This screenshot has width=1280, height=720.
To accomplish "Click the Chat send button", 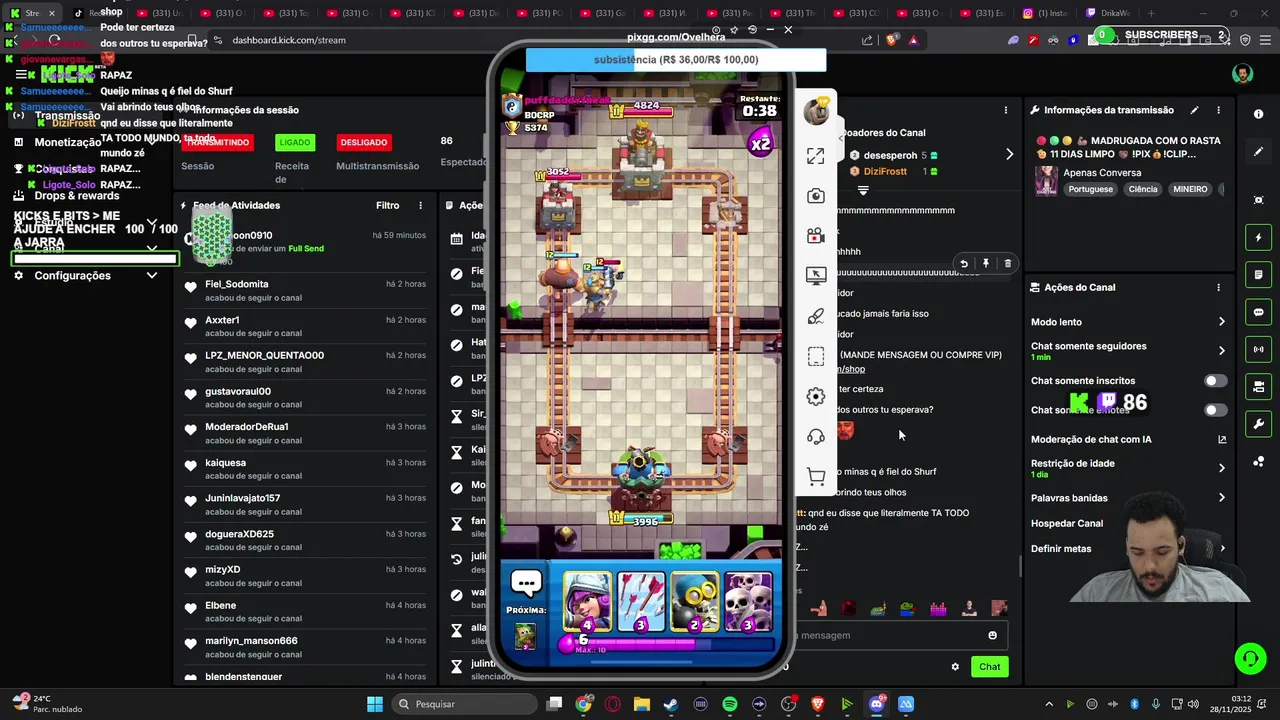I will pyautogui.click(x=989, y=667).
